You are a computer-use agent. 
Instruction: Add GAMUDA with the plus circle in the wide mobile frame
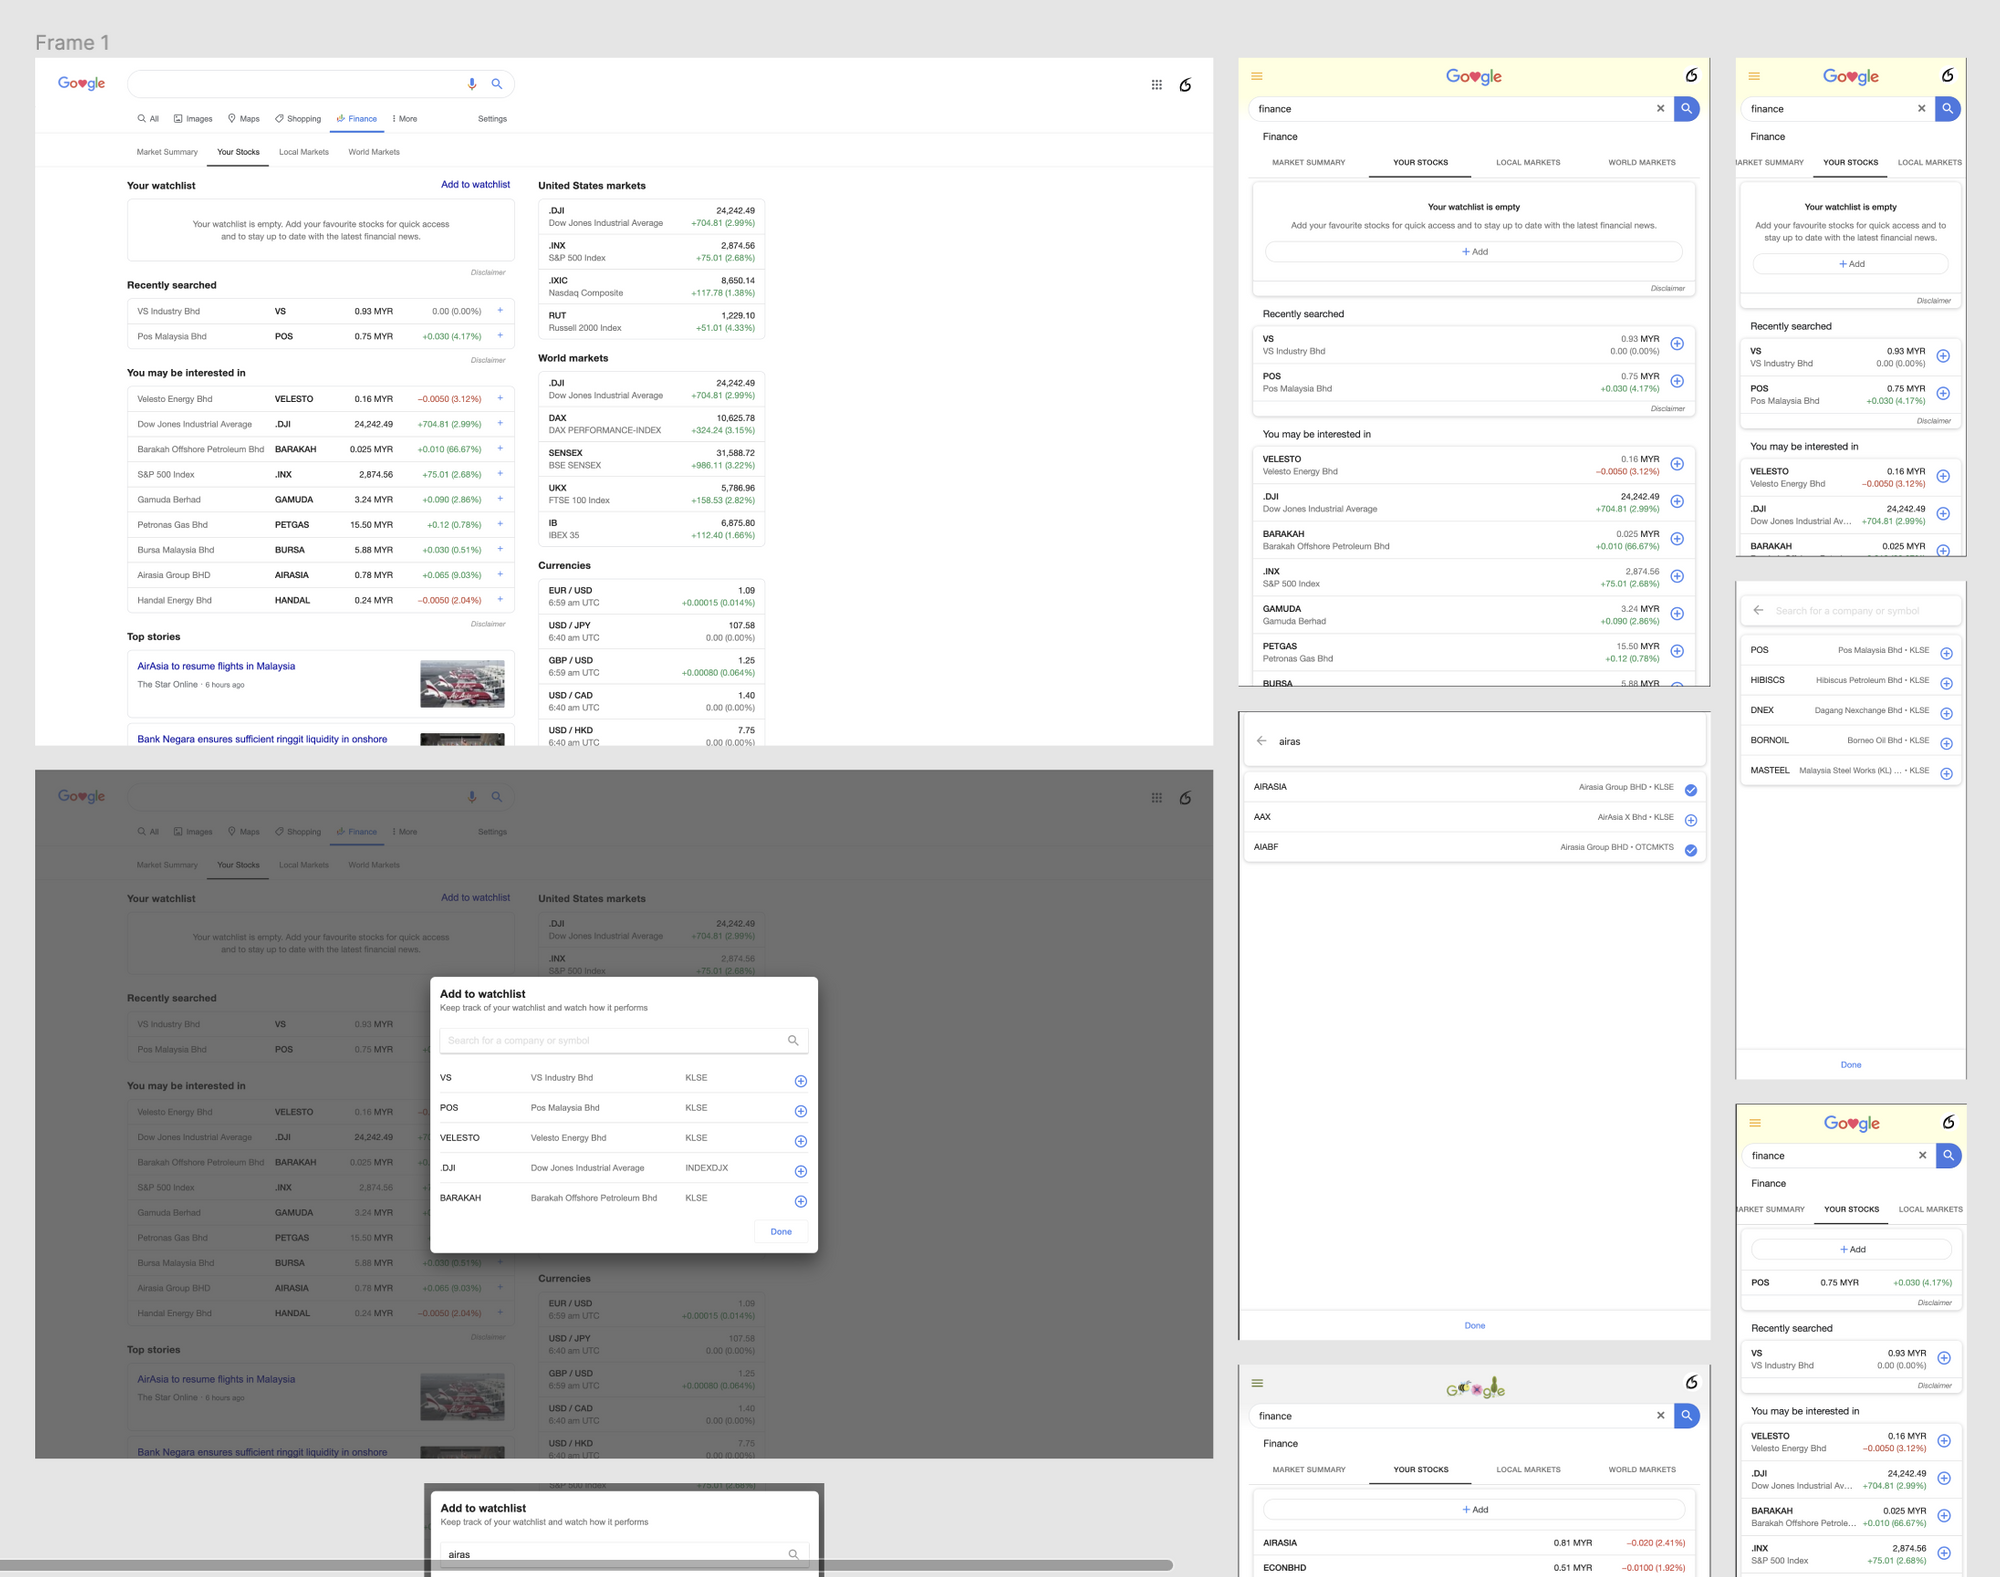pos(1677,614)
